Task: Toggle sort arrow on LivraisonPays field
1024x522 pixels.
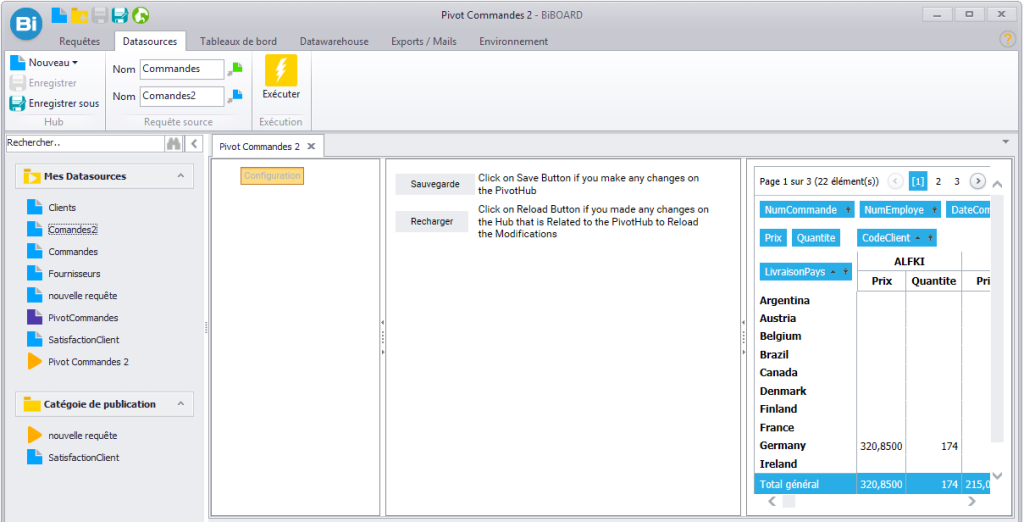Action: coord(833,271)
